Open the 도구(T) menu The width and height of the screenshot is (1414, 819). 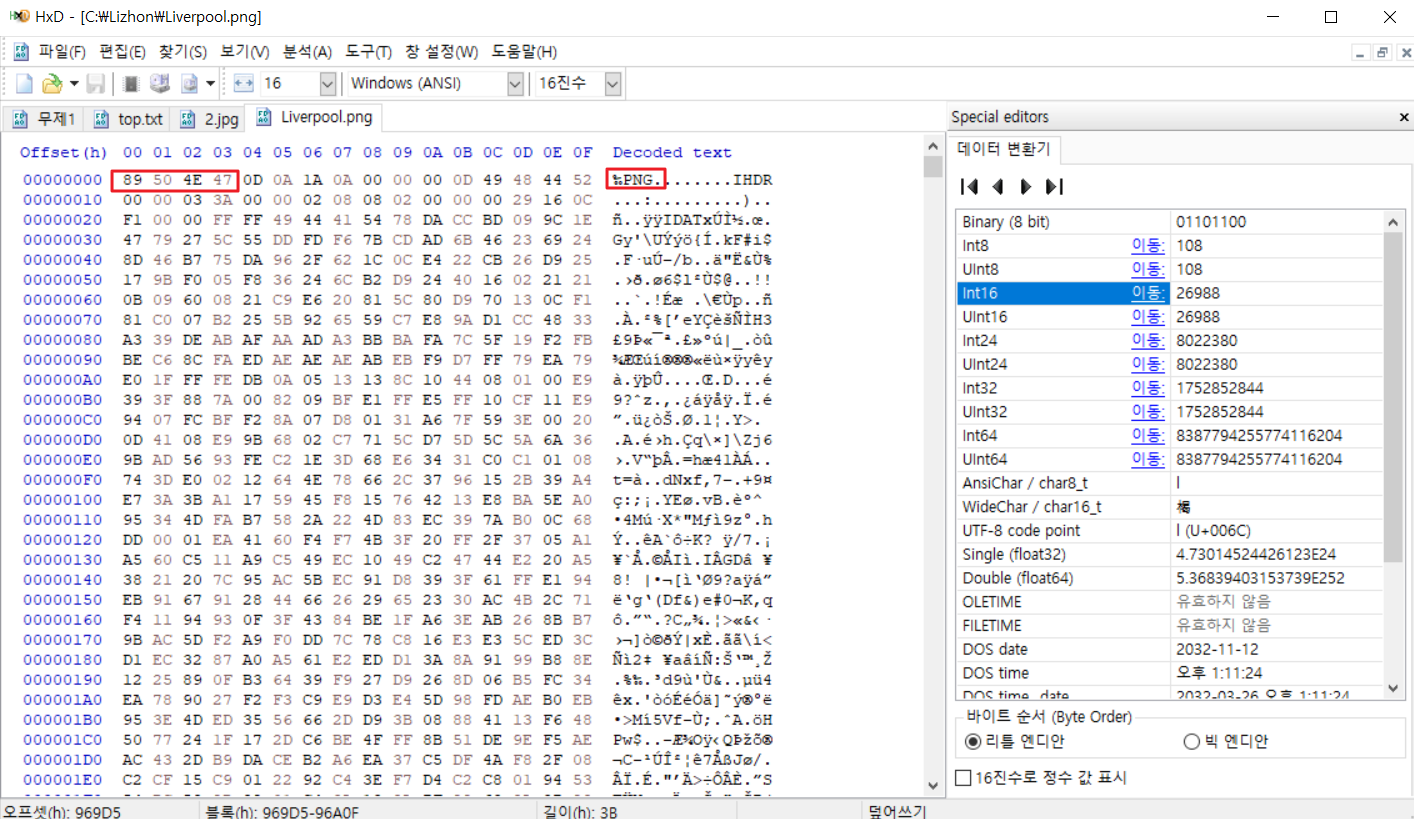tap(369, 52)
